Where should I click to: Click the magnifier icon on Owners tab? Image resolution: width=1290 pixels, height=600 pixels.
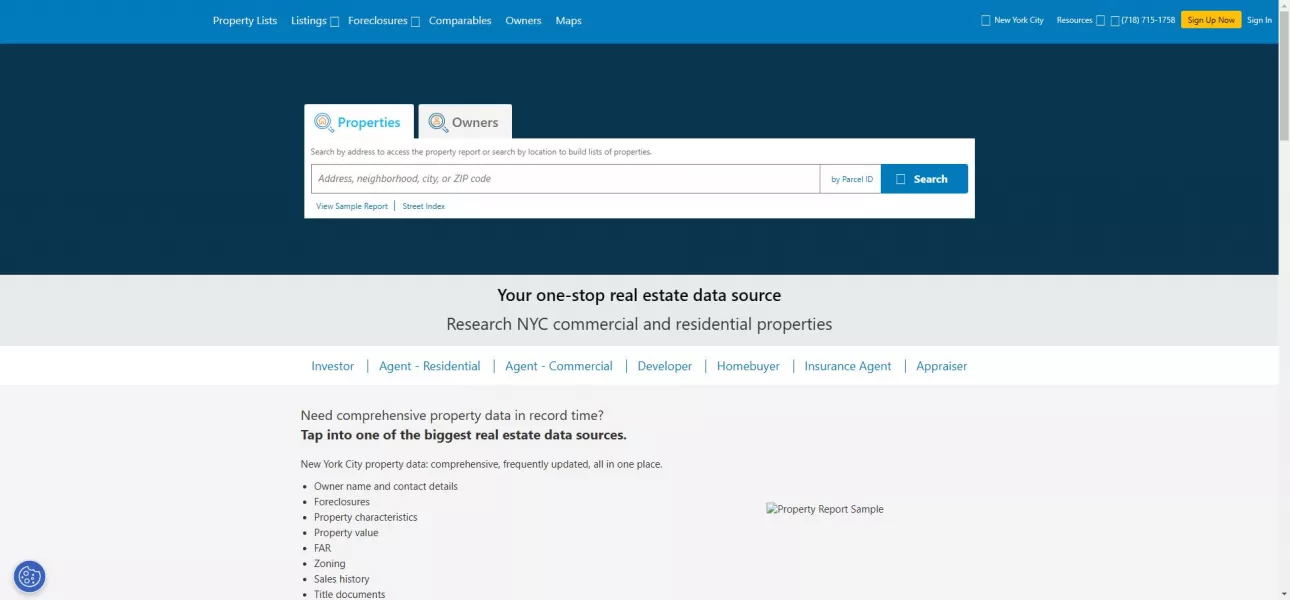[x=438, y=122]
